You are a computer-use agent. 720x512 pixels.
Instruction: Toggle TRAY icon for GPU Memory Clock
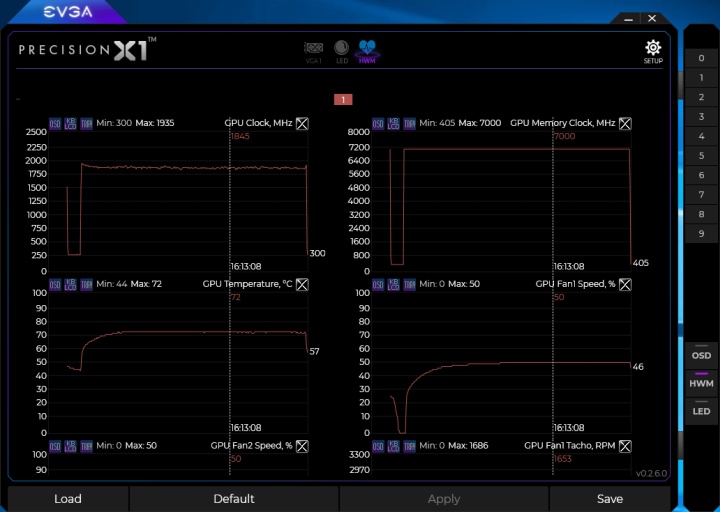click(409, 124)
